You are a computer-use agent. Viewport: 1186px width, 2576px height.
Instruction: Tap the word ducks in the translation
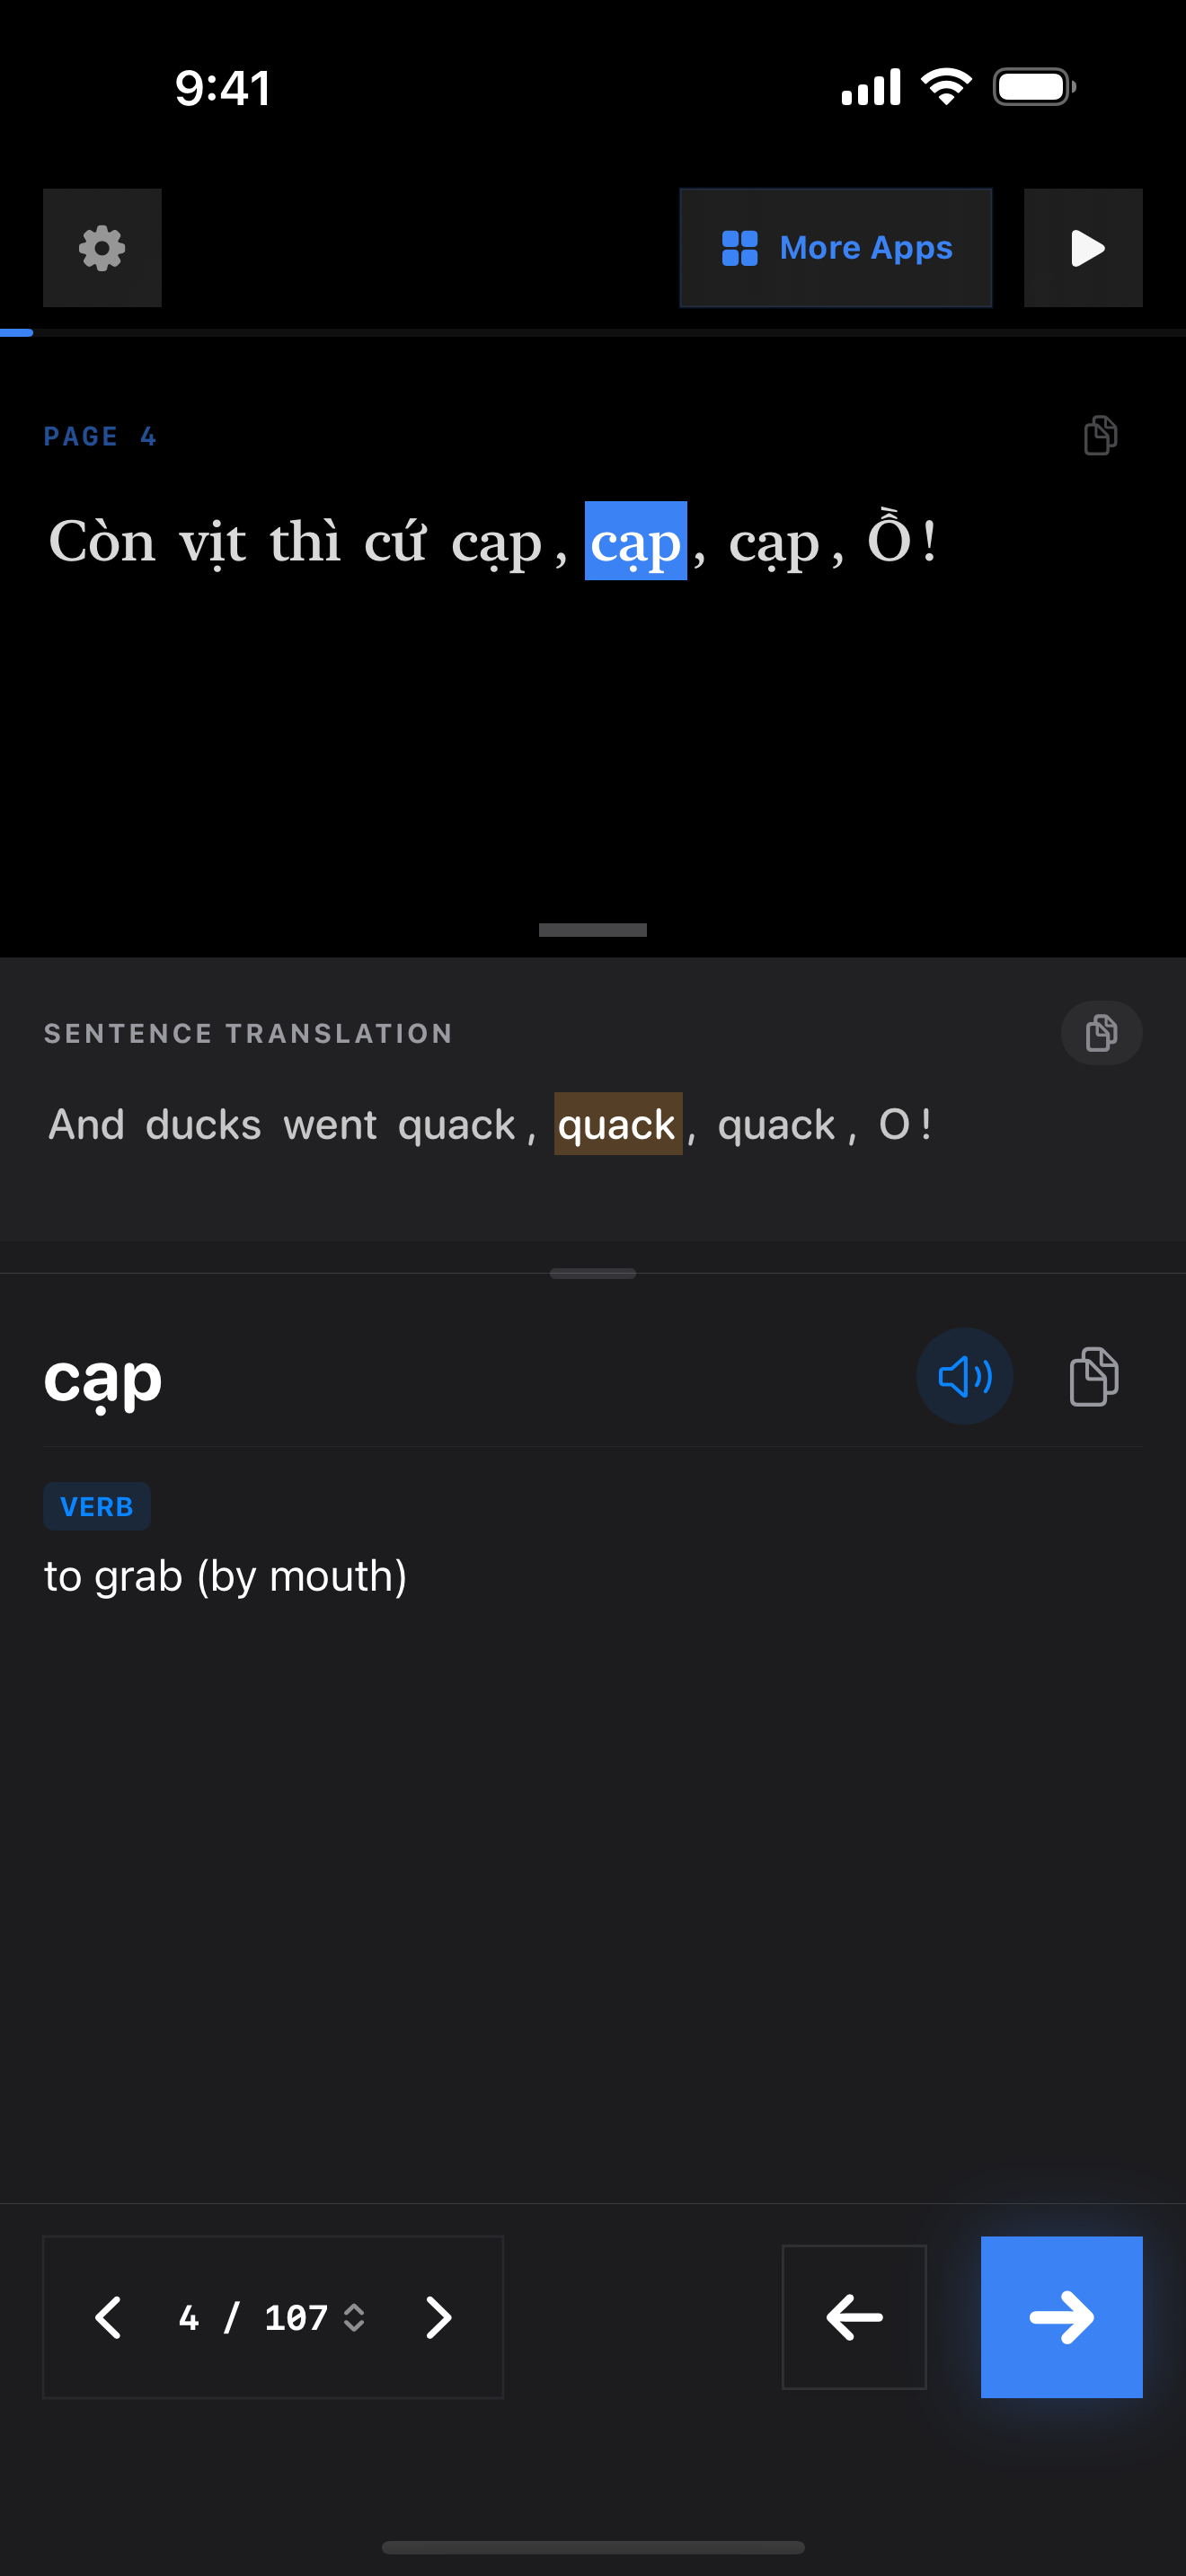(x=203, y=1125)
